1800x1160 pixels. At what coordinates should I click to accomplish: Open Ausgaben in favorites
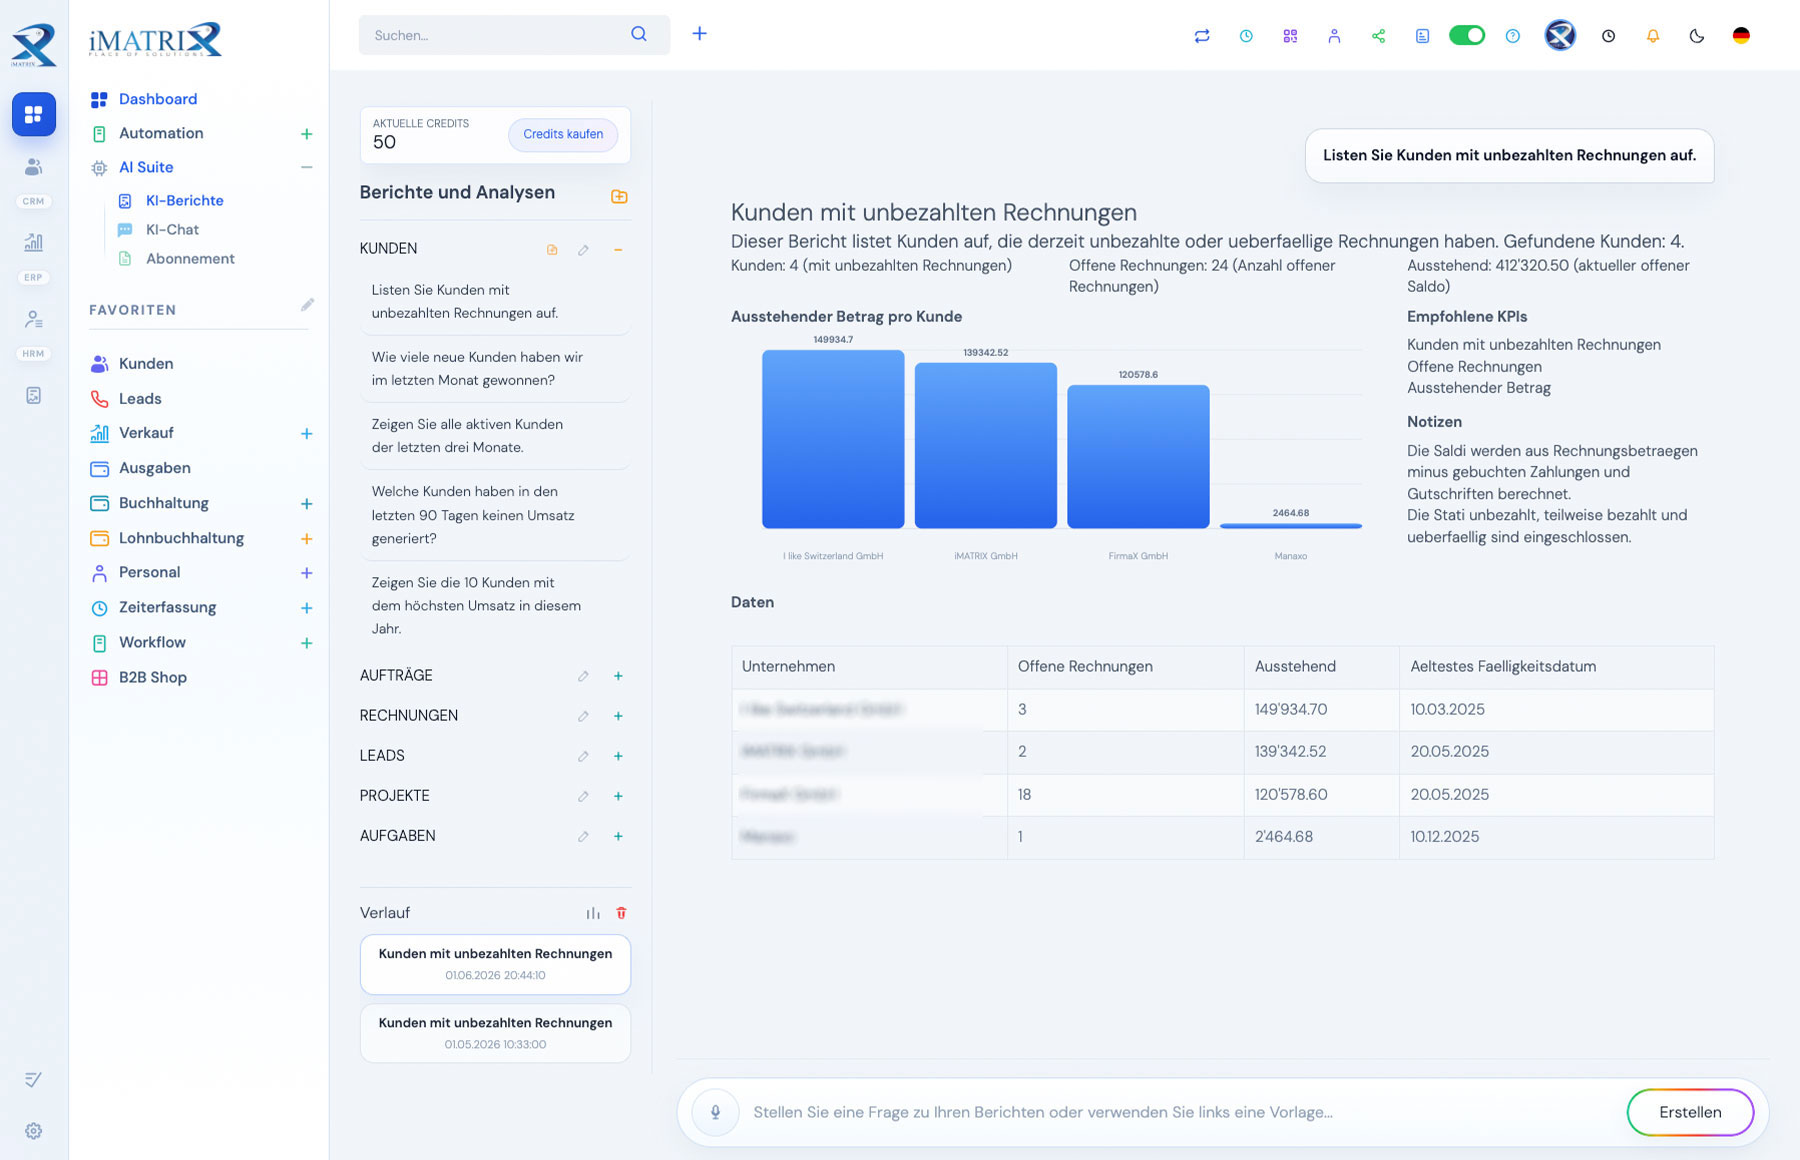[x=154, y=468]
